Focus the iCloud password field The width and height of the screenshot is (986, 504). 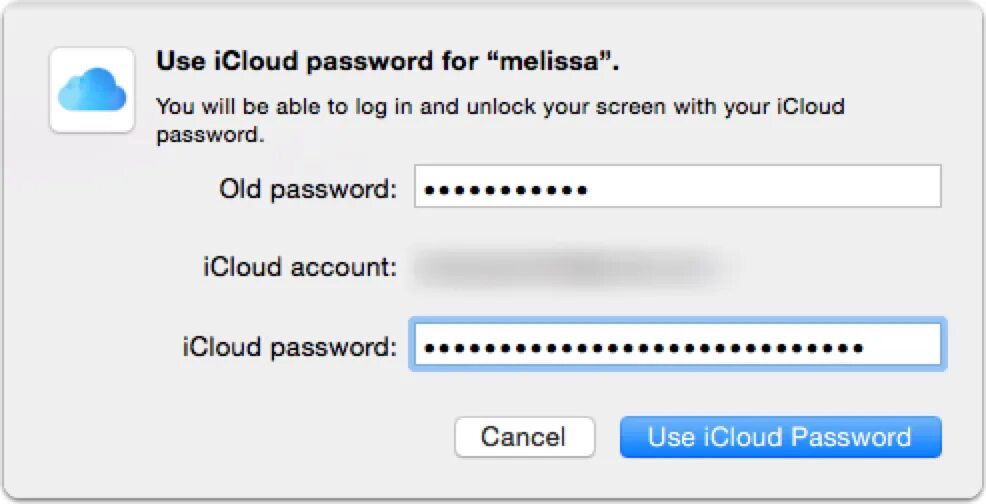coord(677,347)
